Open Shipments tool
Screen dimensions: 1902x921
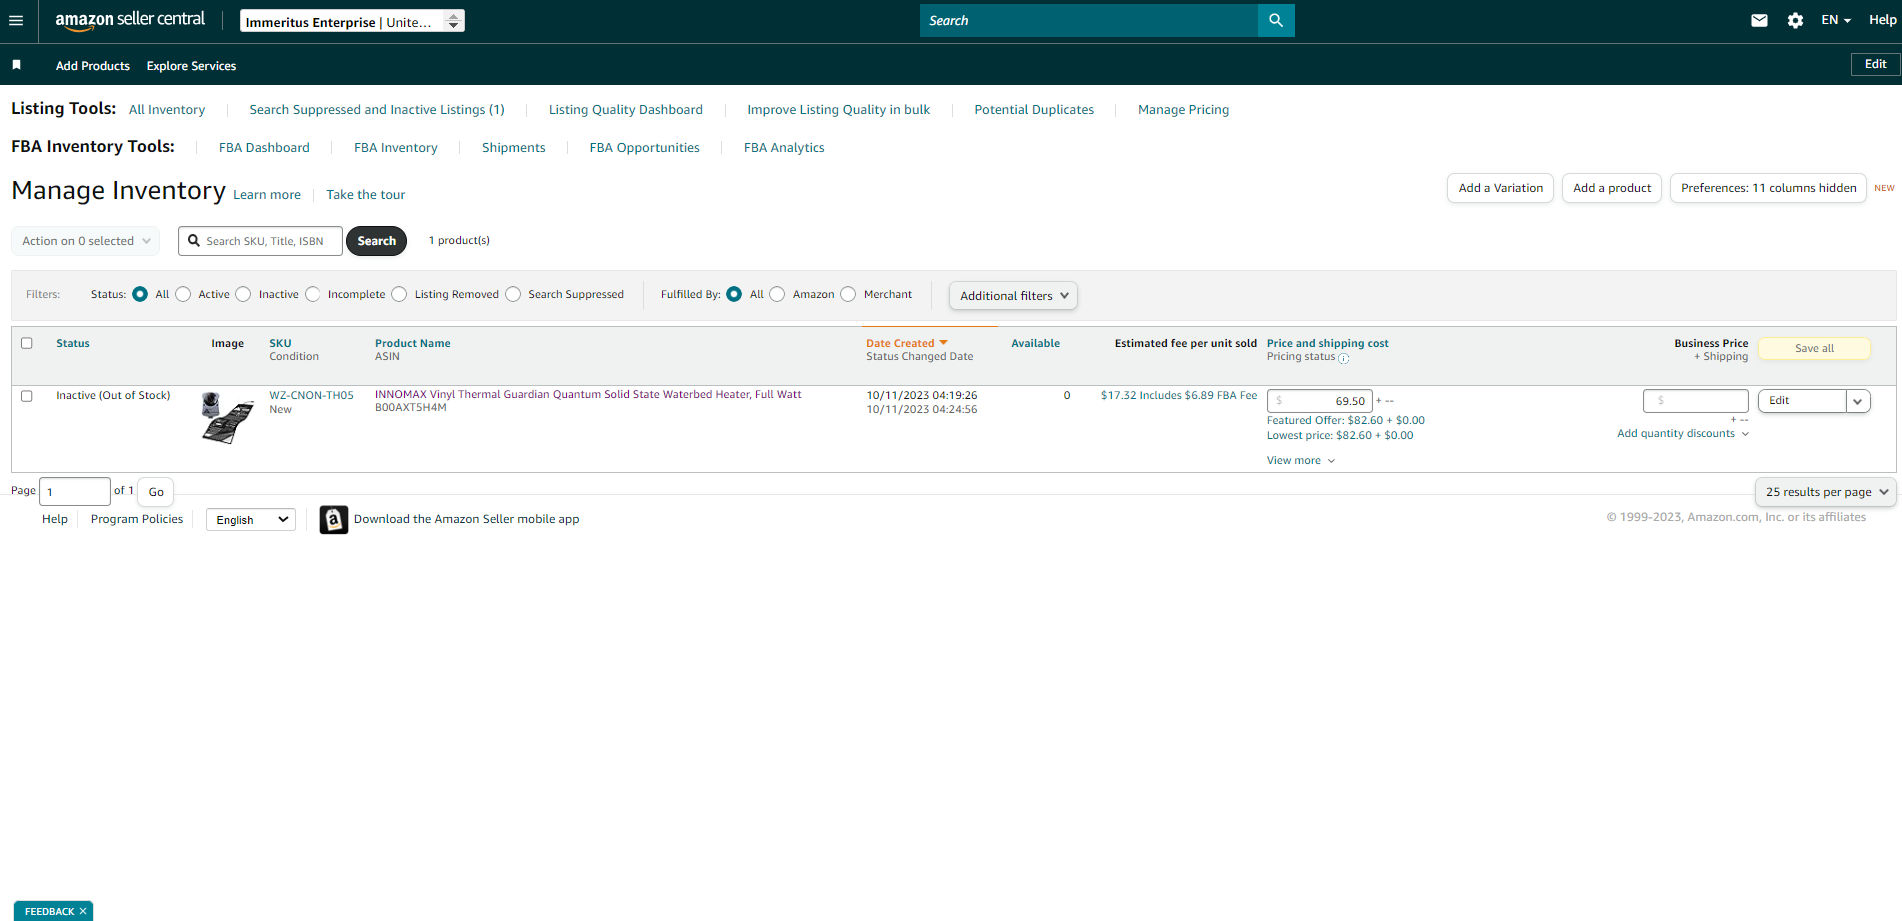point(514,148)
